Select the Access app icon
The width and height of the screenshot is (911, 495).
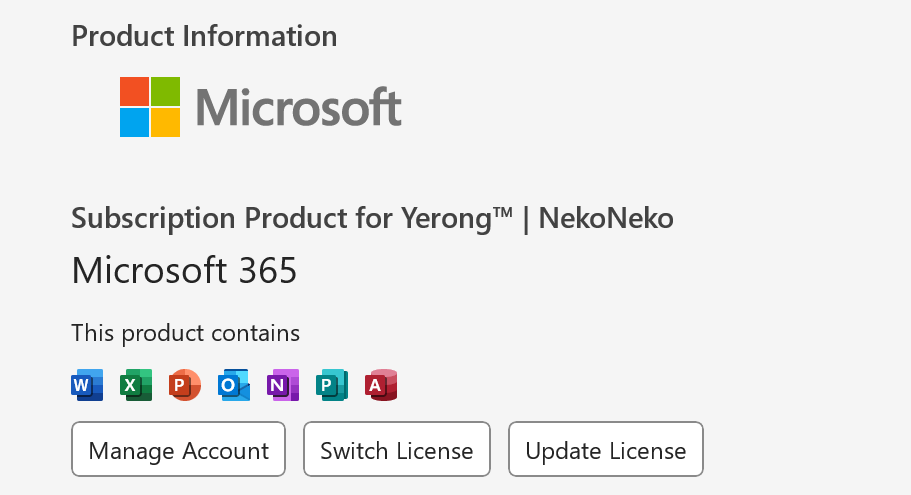coord(381,385)
